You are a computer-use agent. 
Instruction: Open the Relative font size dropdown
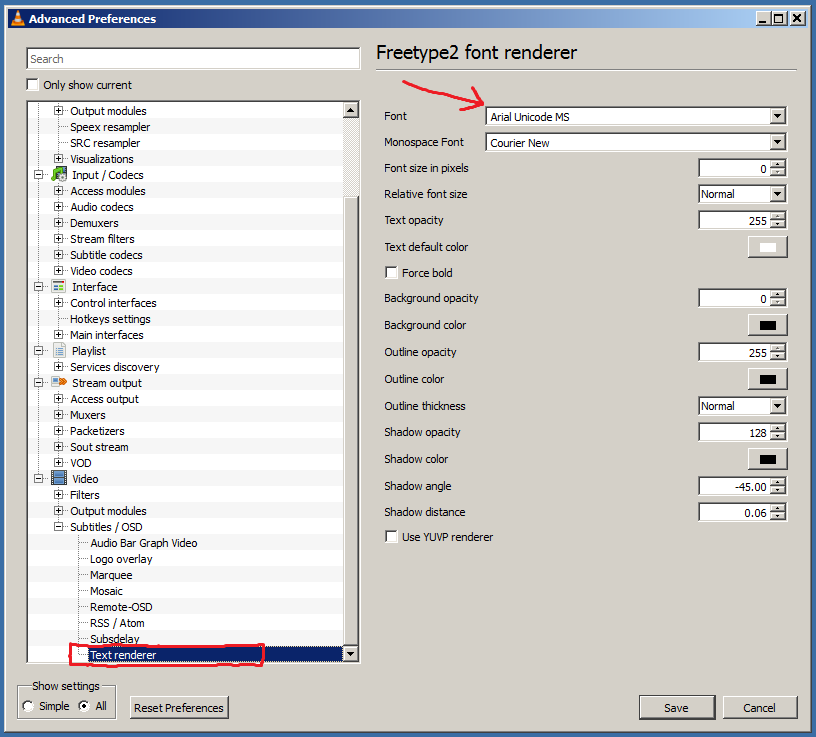coord(780,193)
